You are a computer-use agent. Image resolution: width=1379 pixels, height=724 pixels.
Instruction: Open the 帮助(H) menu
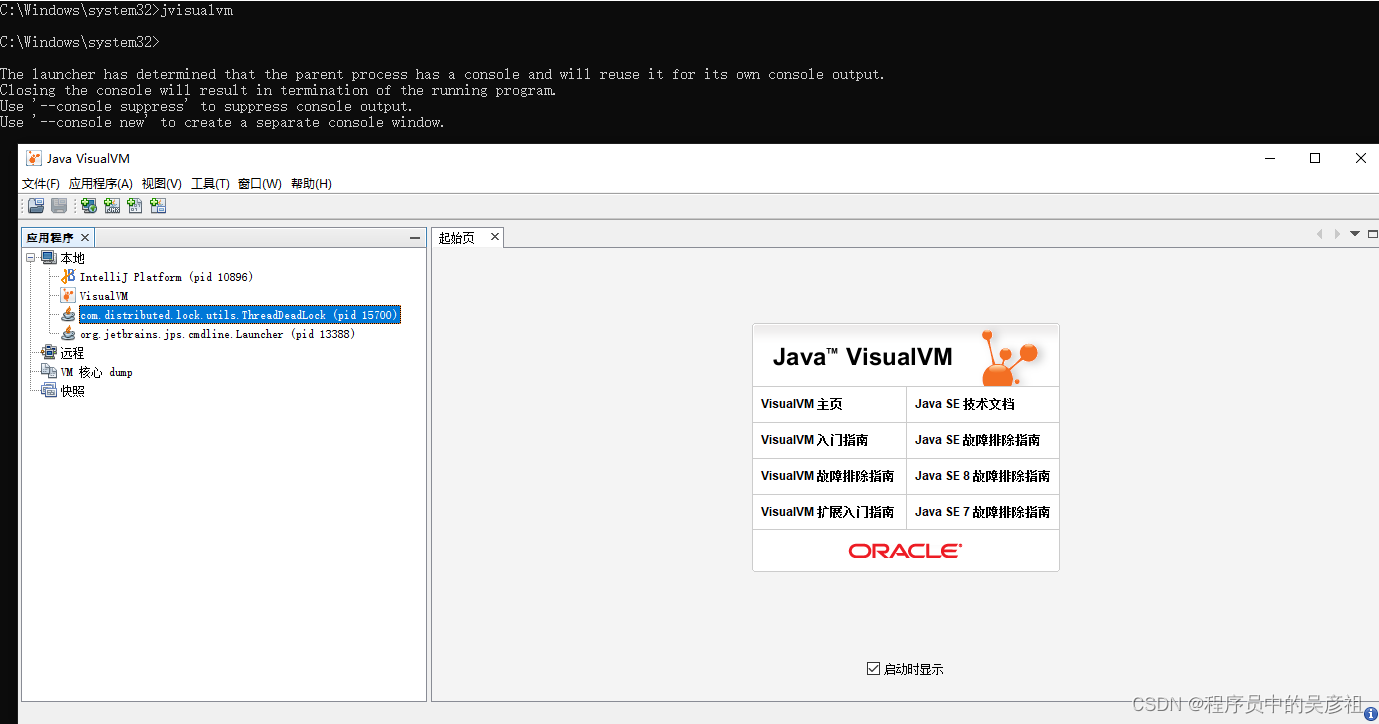[311, 183]
